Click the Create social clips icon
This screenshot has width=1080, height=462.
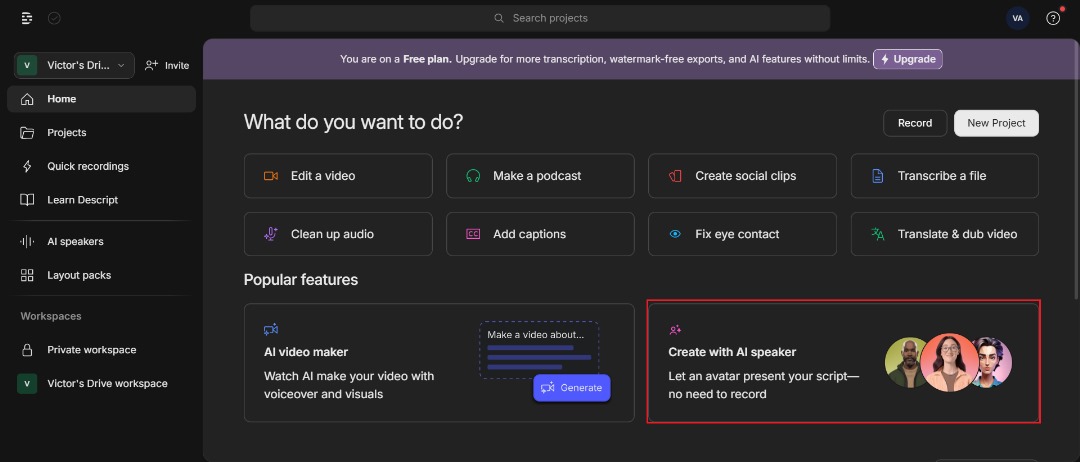pyautogui.click(x=675, y=176)
